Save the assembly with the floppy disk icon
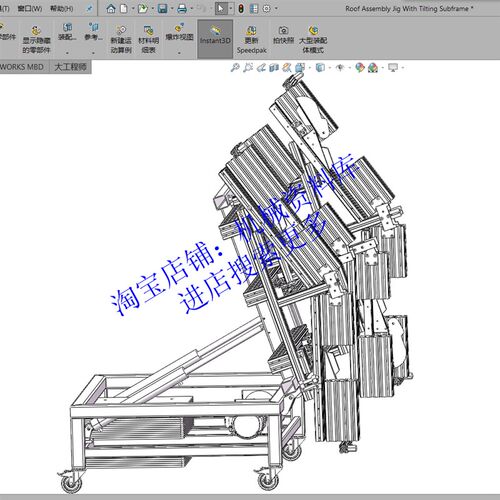The width and height of the screenshot is (500, 500). click(162, 8)
